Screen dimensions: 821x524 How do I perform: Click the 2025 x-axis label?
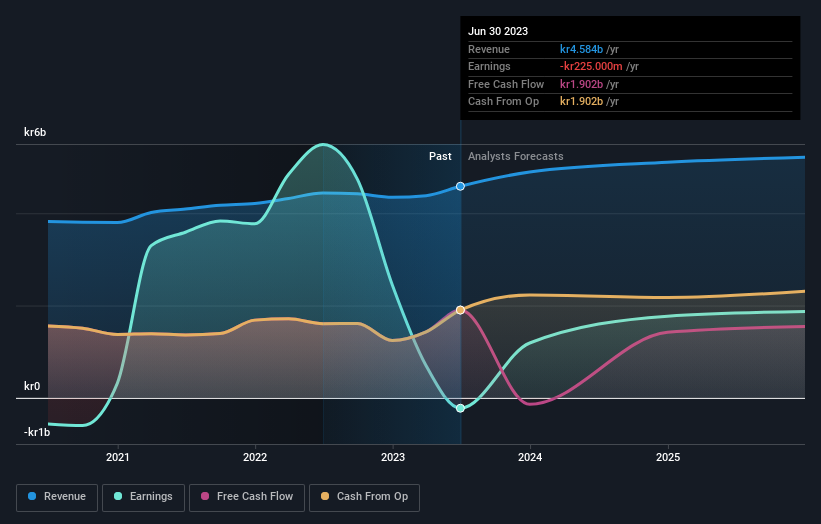click(668, 457)
